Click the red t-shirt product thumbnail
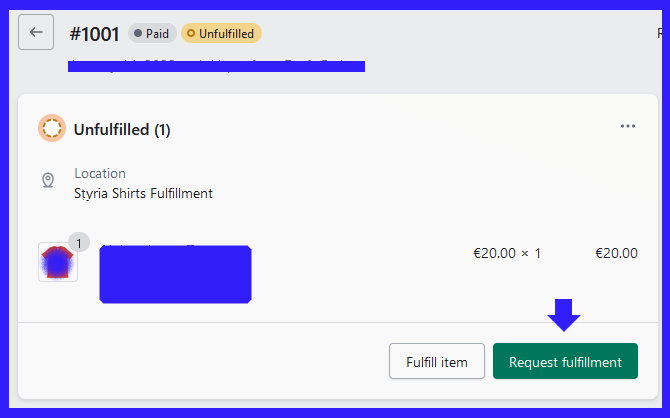Screen dimensions: 670x418 58,262
